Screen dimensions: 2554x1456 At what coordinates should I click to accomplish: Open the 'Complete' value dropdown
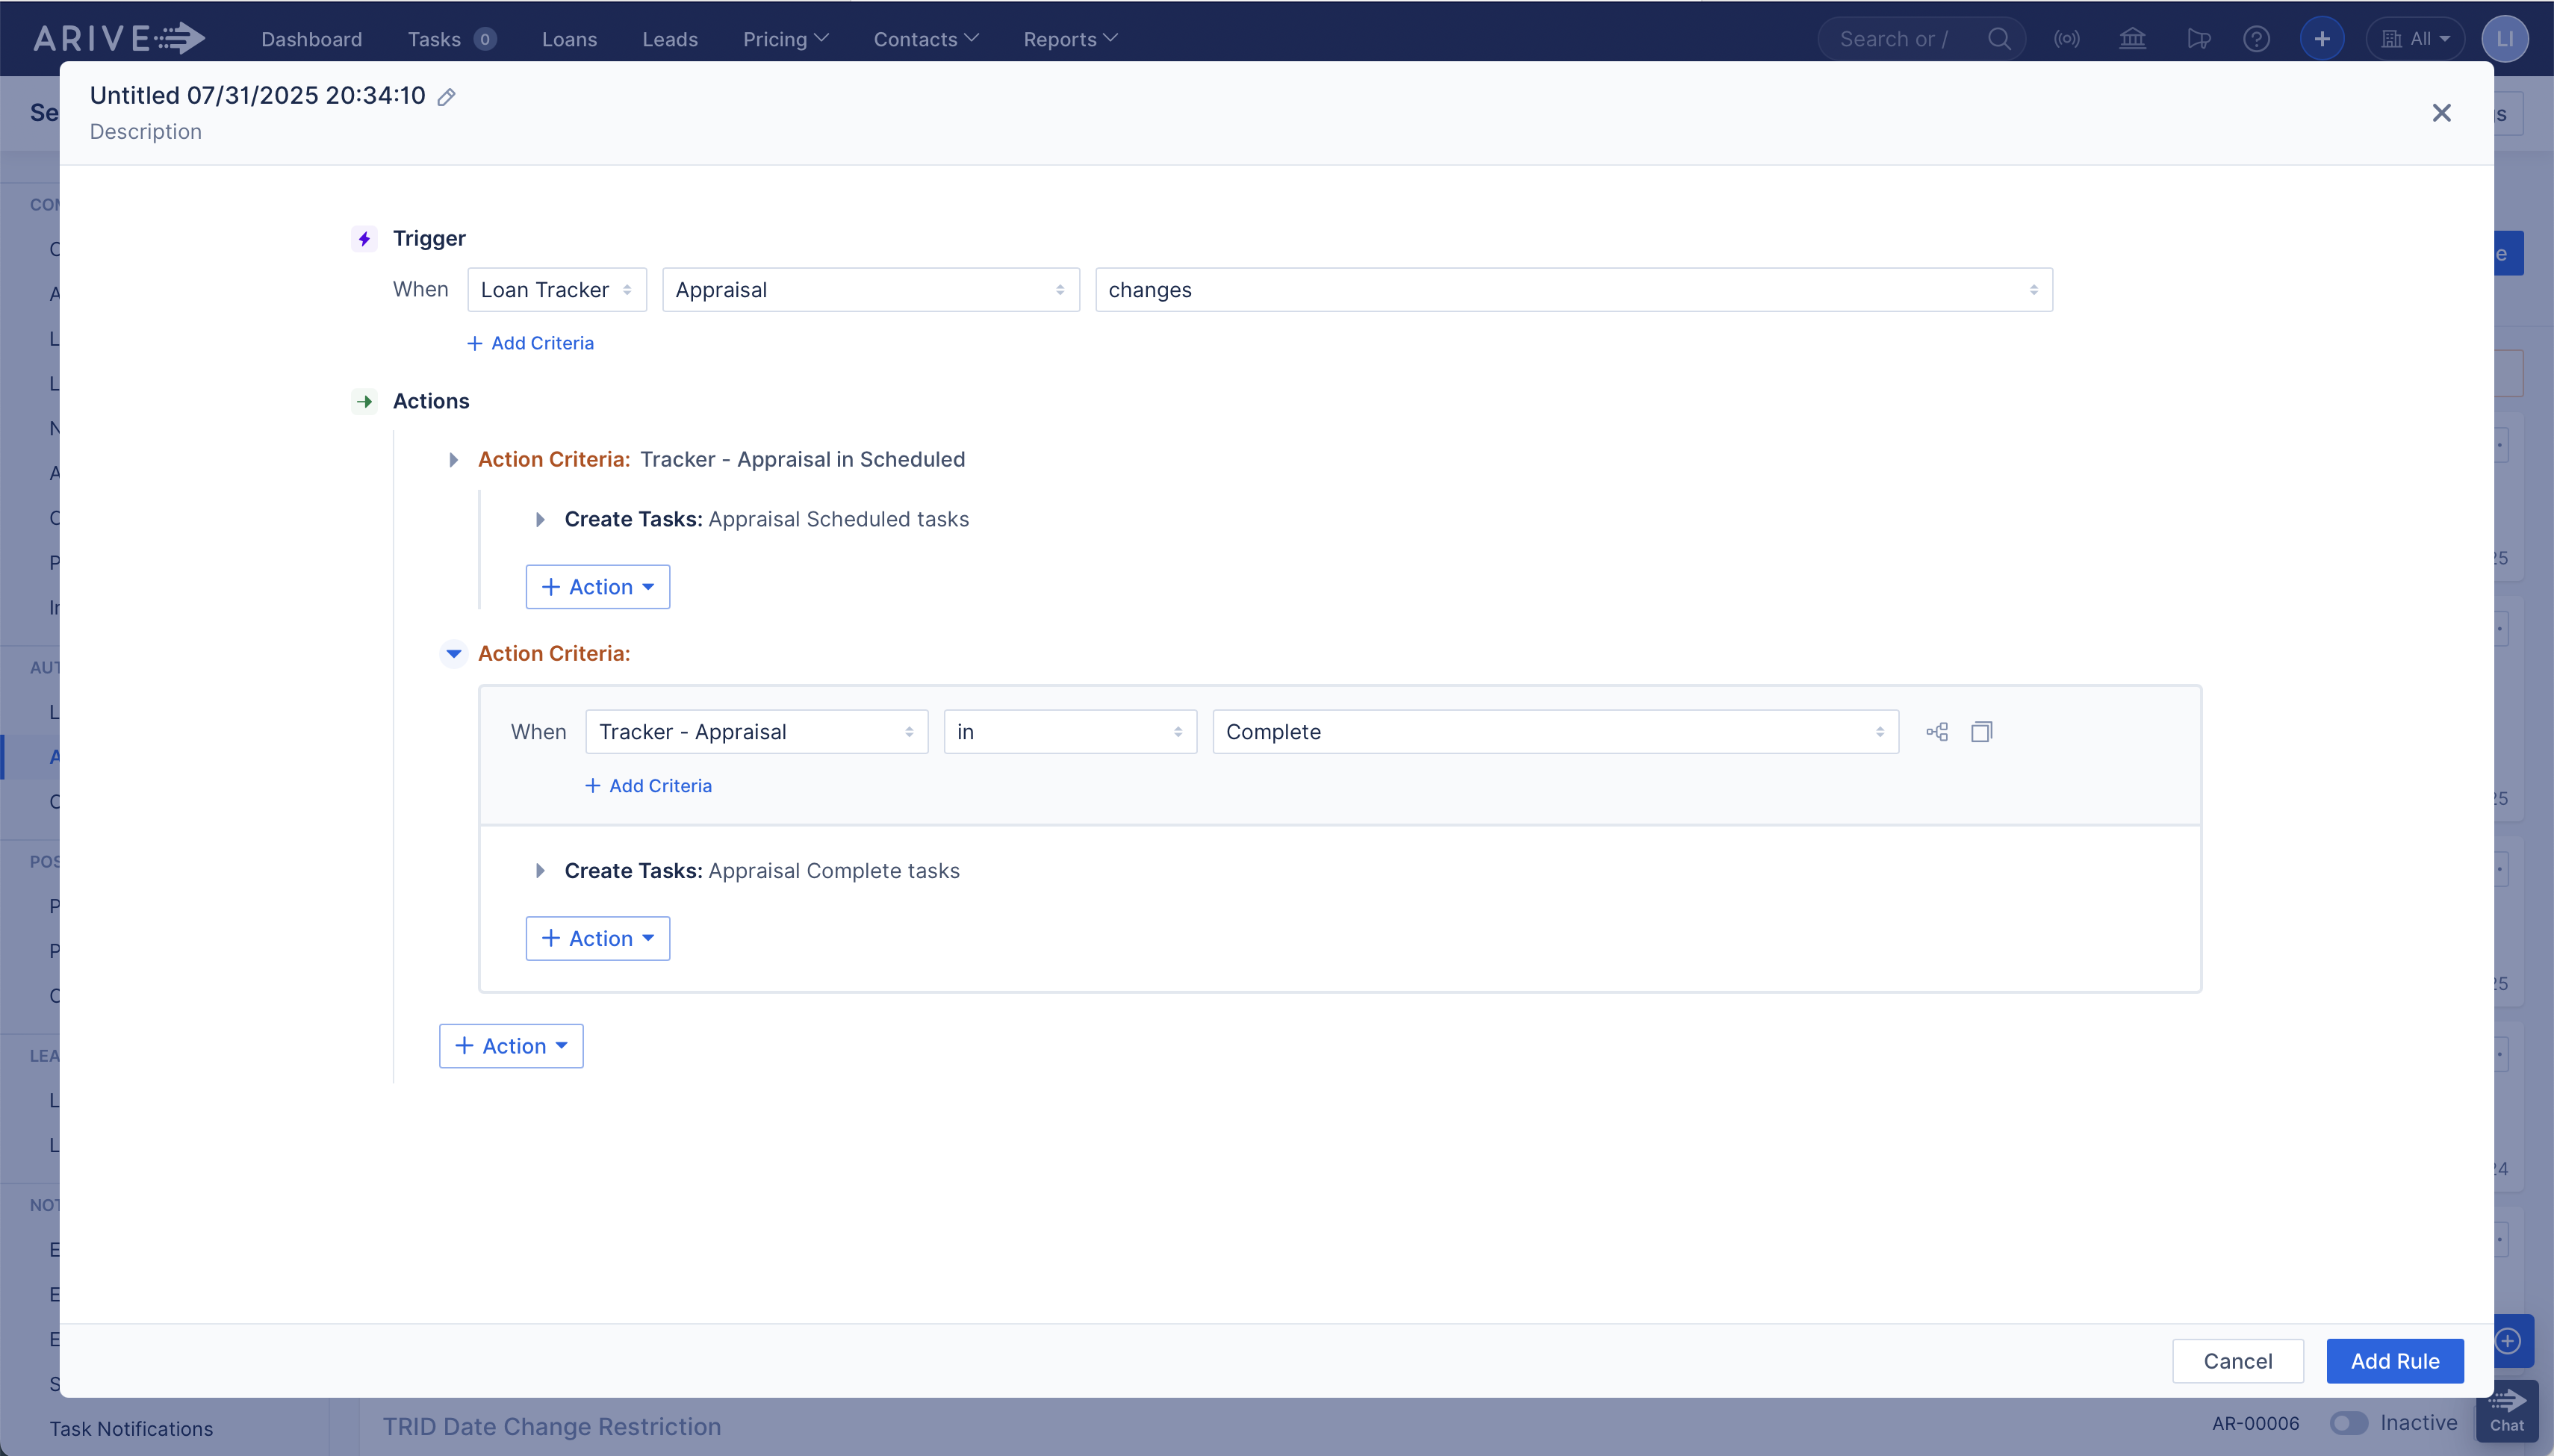click(x=1554, y=731)
